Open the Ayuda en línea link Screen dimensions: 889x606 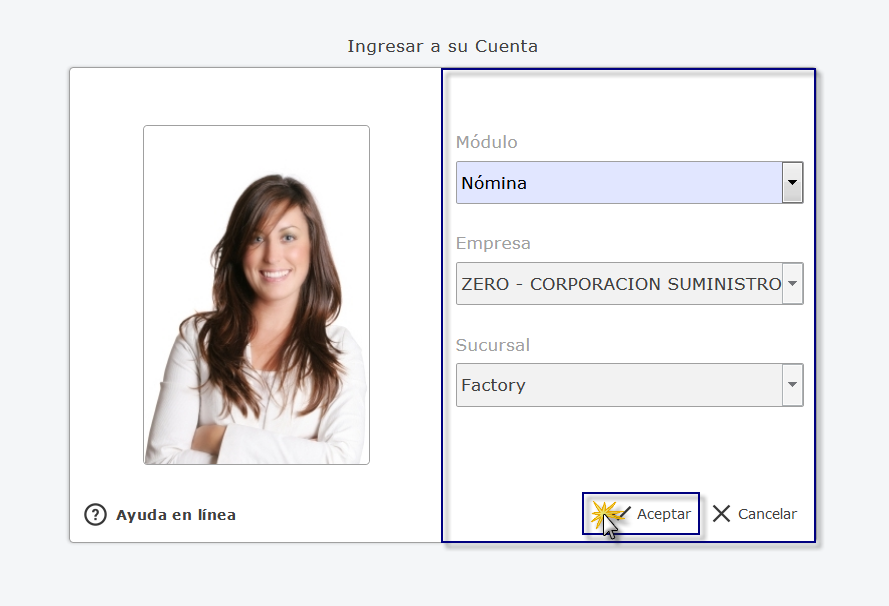(x=176, y=515)
